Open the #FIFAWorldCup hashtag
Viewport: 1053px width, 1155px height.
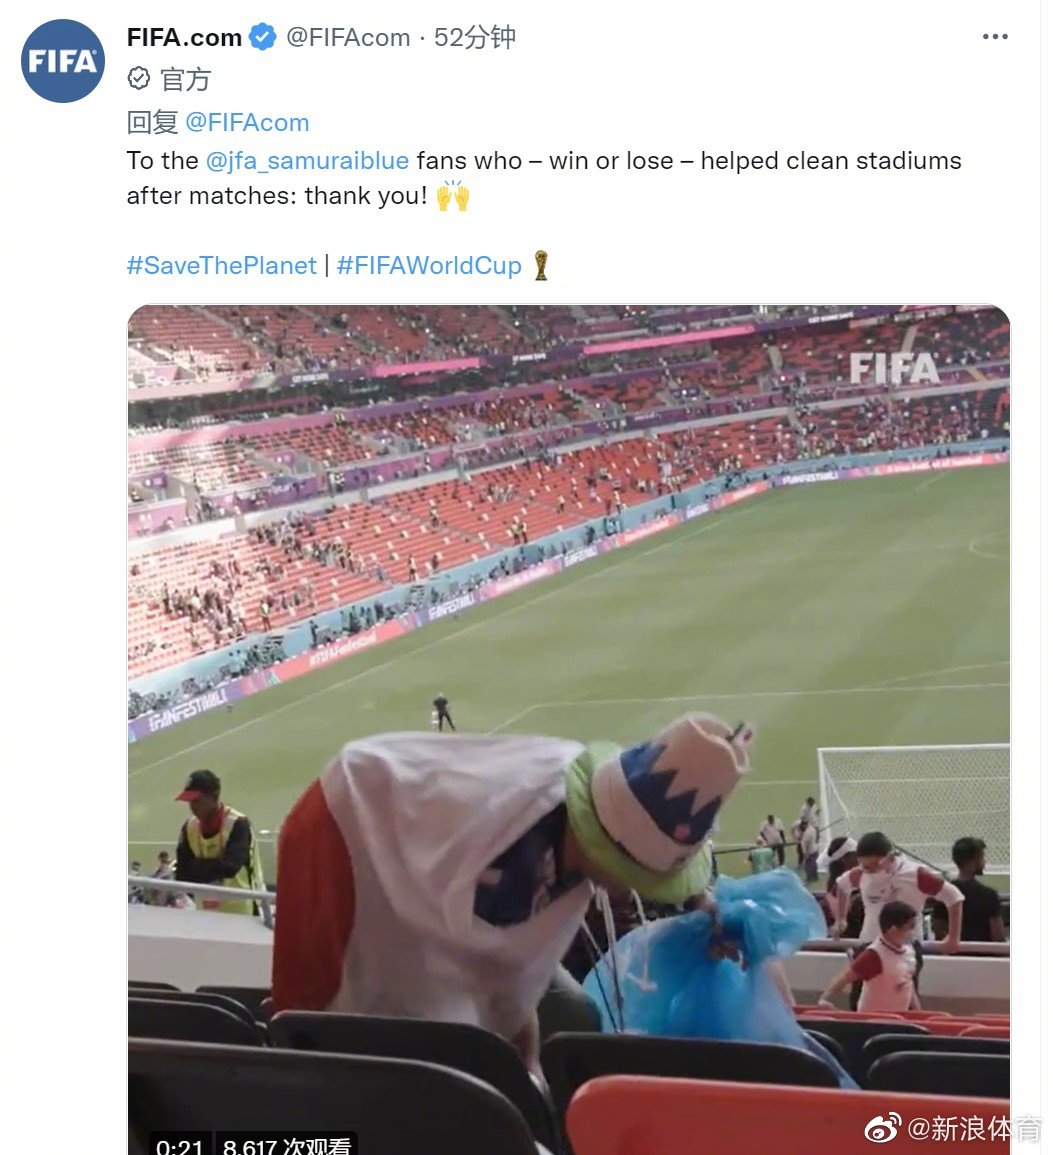[x=429, y=265]
